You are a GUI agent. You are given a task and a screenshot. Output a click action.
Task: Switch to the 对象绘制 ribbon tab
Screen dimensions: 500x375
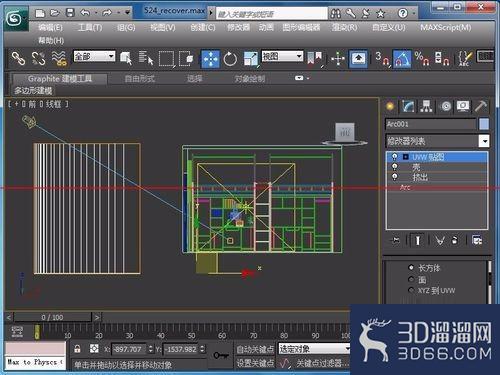250,79
